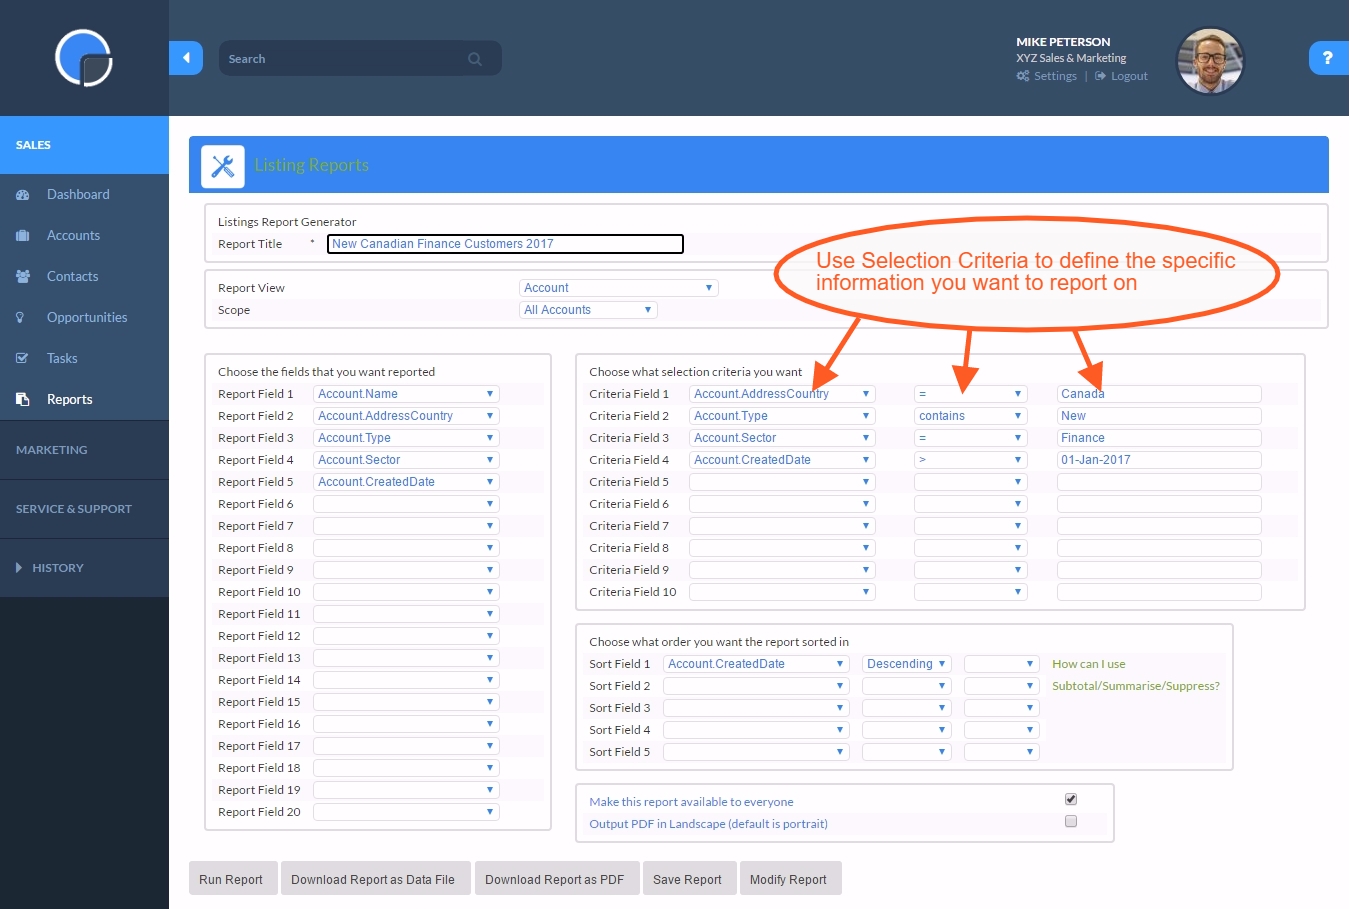The height and width of the screenshot is (909, 1349).
Task: Open Report Field 20 dropdown
Action: [406, 812]
